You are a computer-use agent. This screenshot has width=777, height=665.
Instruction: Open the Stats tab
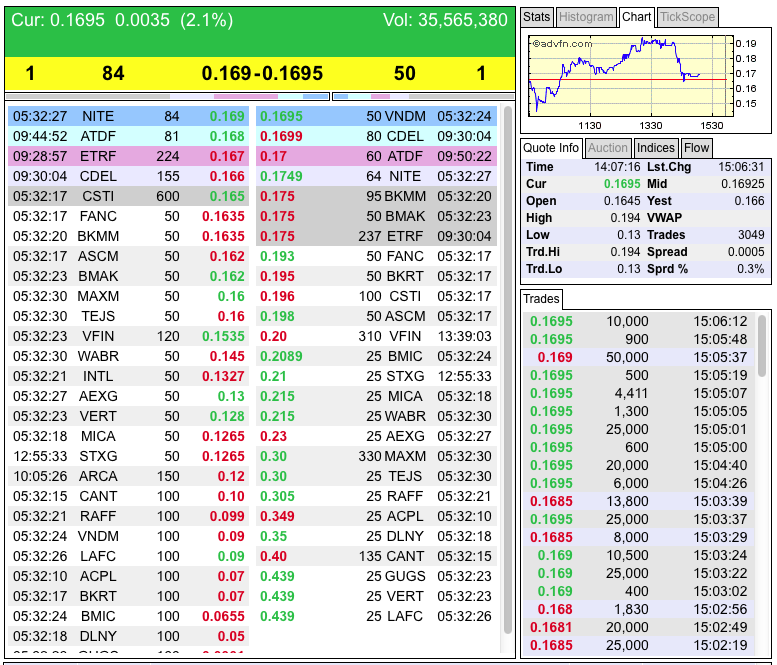pos(537,17)
